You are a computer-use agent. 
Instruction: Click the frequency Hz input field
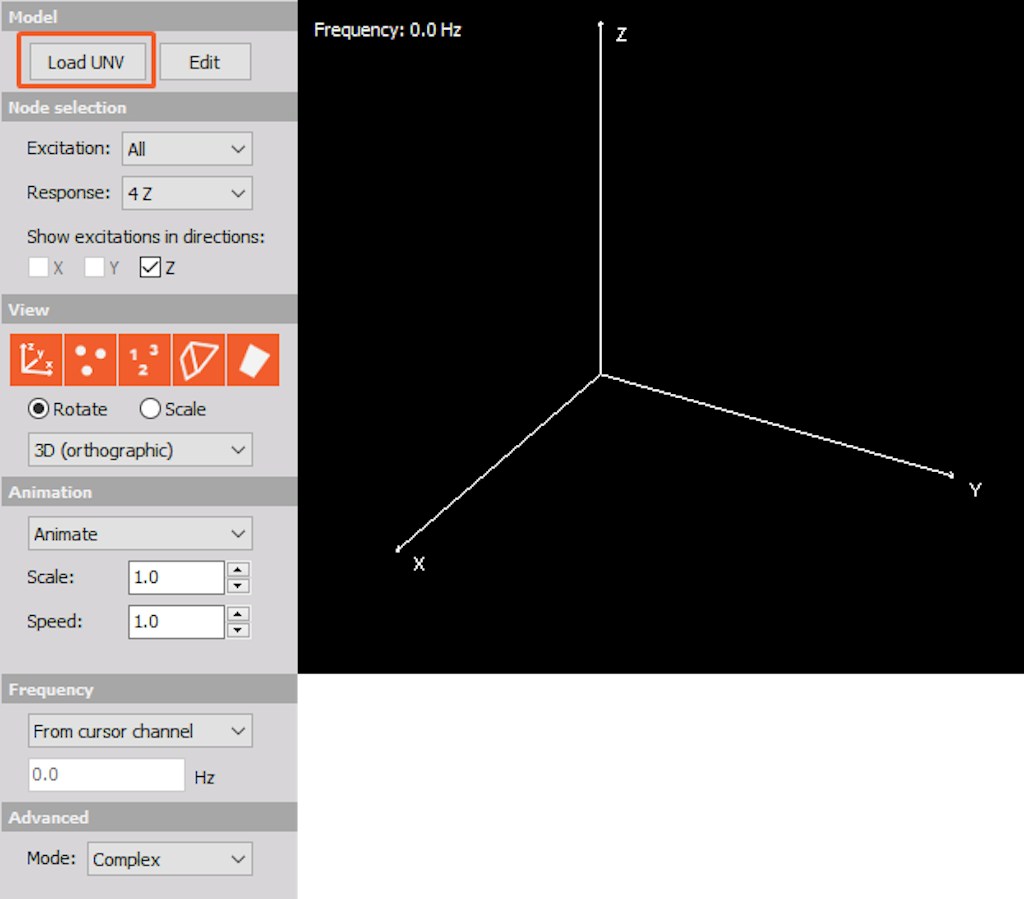[106, 775]
